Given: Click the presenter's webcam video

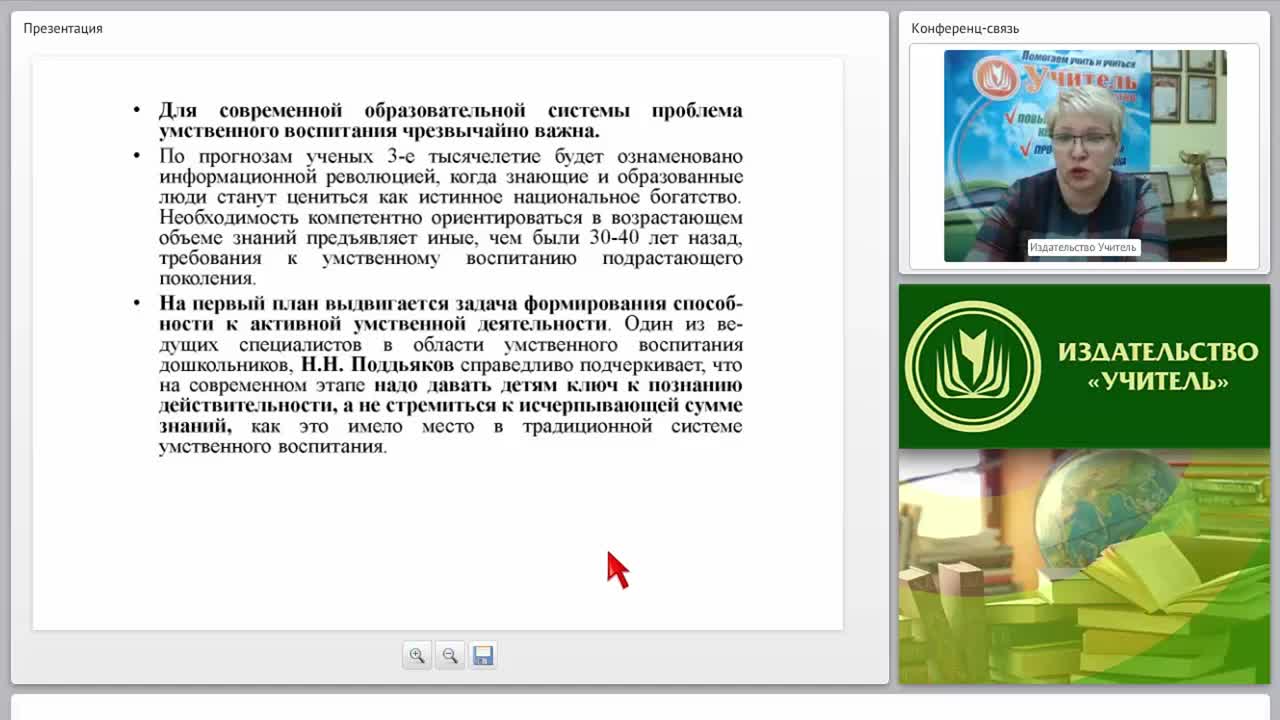Looking at the screenshot, I should coord(1085,156).
